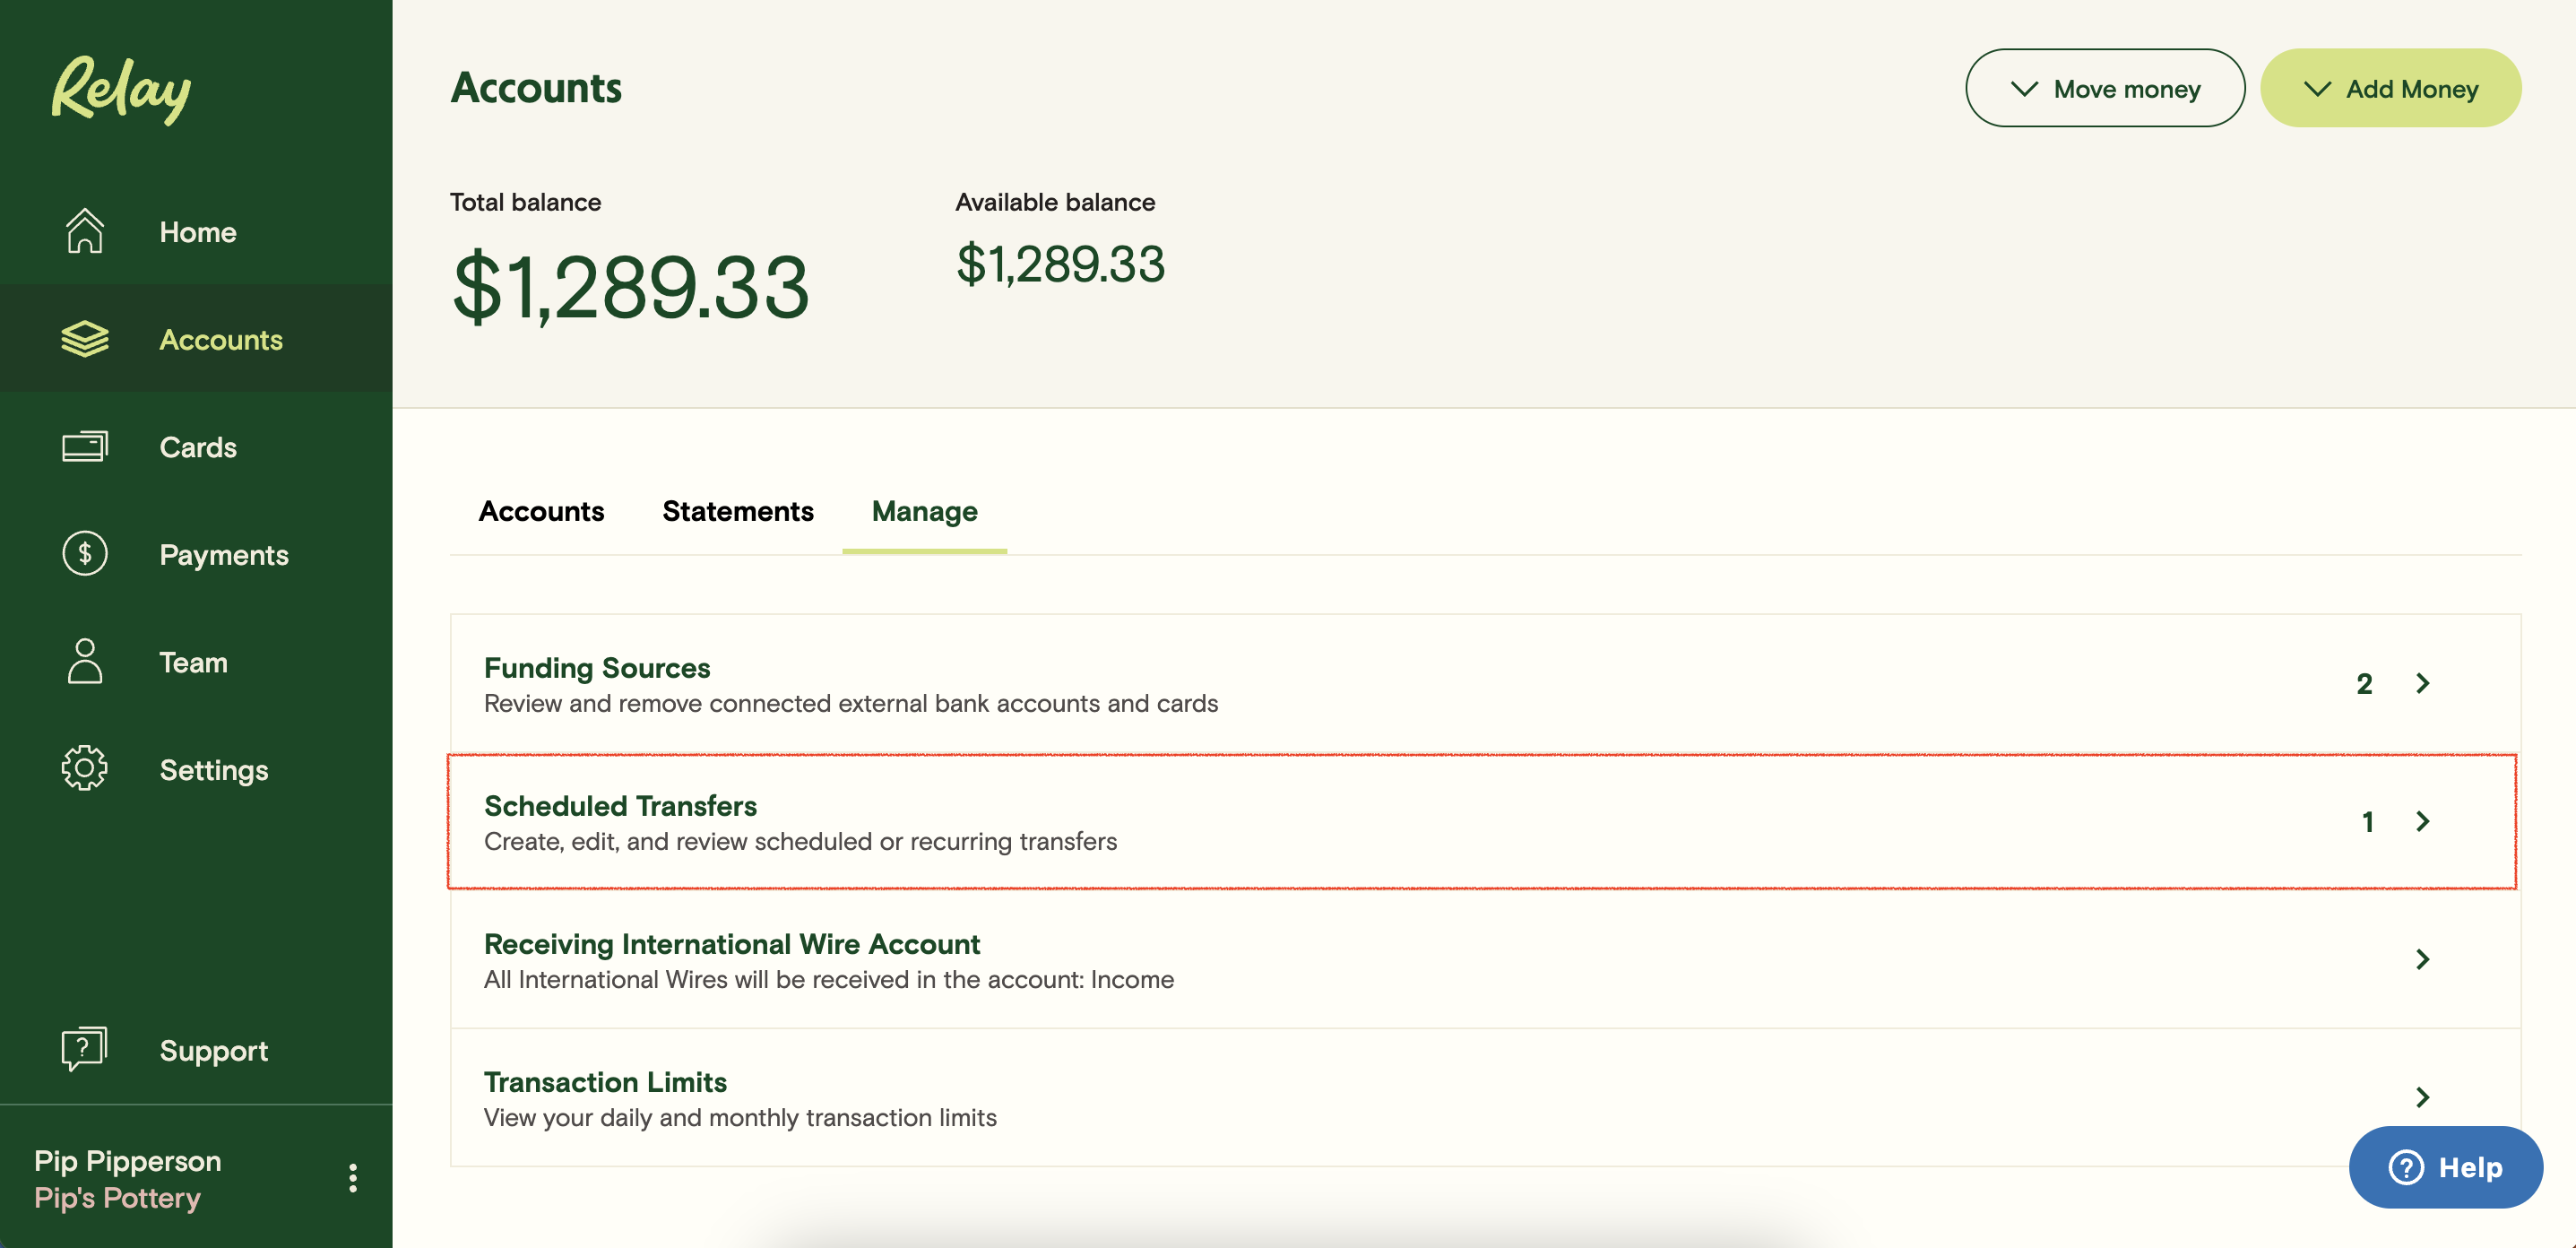2576x1248 pixels.
Task: Open the Team page label
Action: point(193,662)
